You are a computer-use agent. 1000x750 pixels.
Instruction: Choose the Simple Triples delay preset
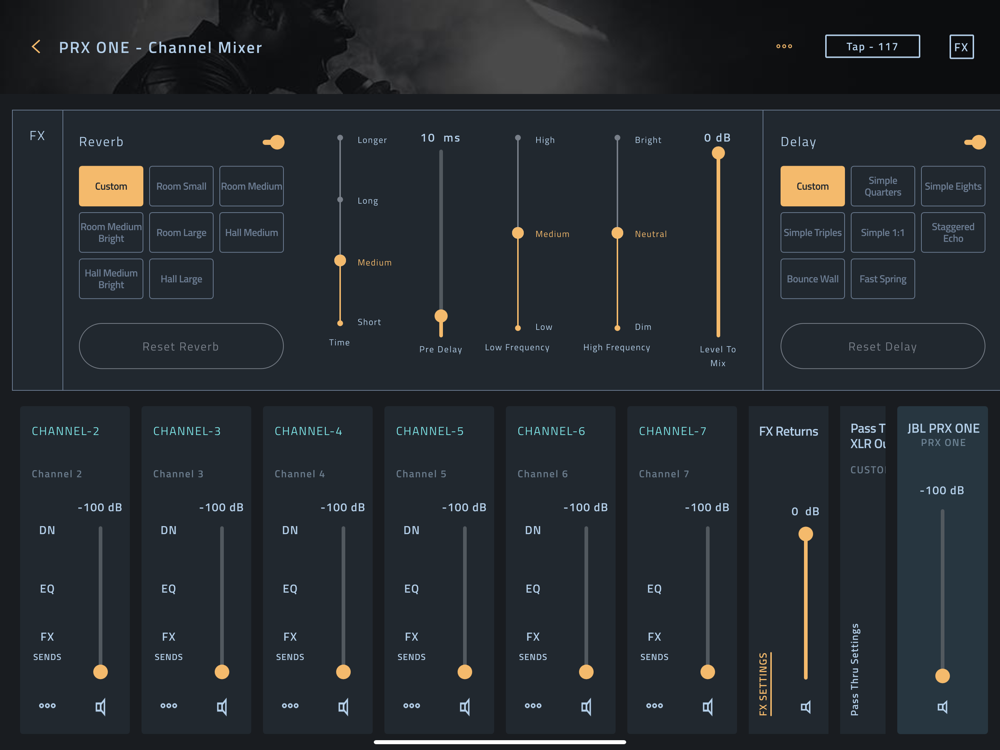click(x=812, y=233)
